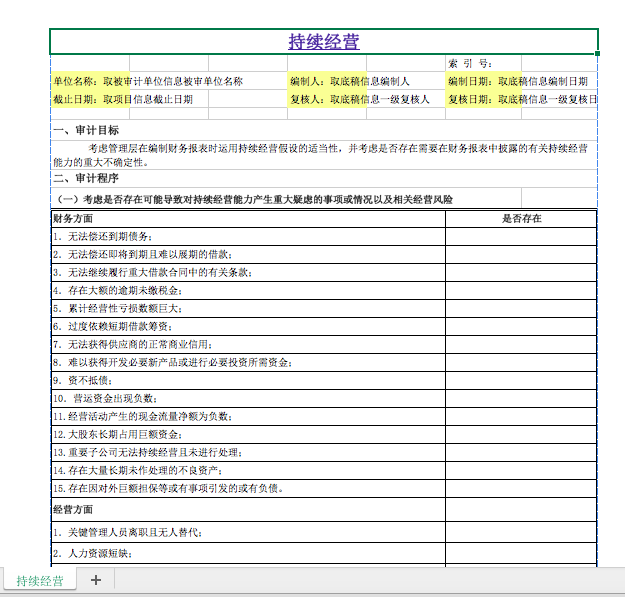The image size is (625, 597).
Task: Click 是否存在 cell for 无法偿还到期债务
Action: pyautogui.click(x=521, y=236)
